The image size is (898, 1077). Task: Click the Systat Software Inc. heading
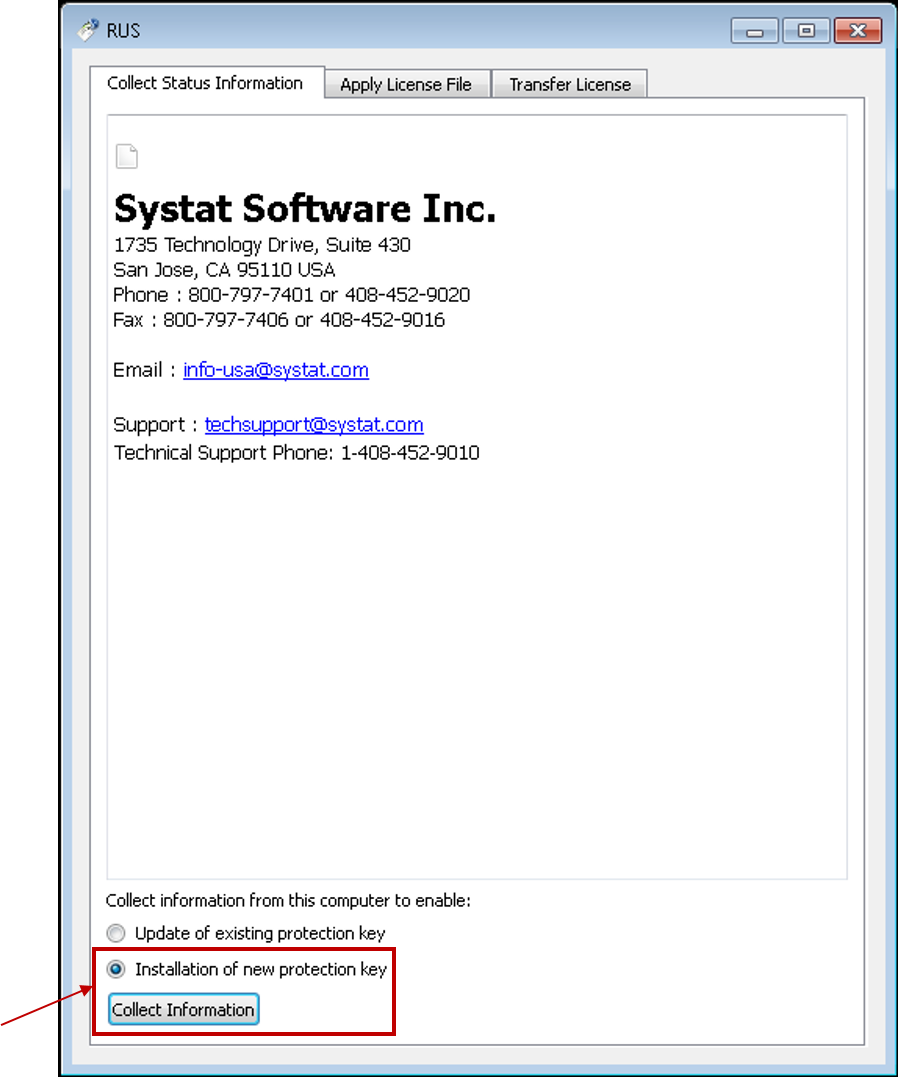pos(304,209)
